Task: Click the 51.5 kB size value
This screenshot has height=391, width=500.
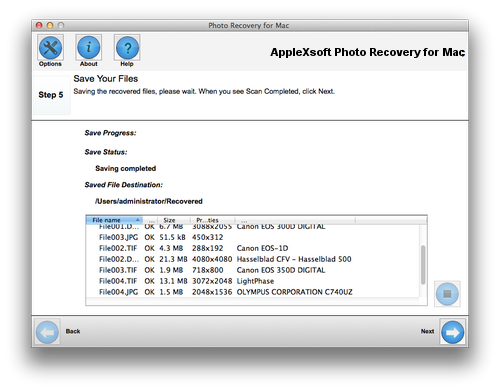Action: 172,237
